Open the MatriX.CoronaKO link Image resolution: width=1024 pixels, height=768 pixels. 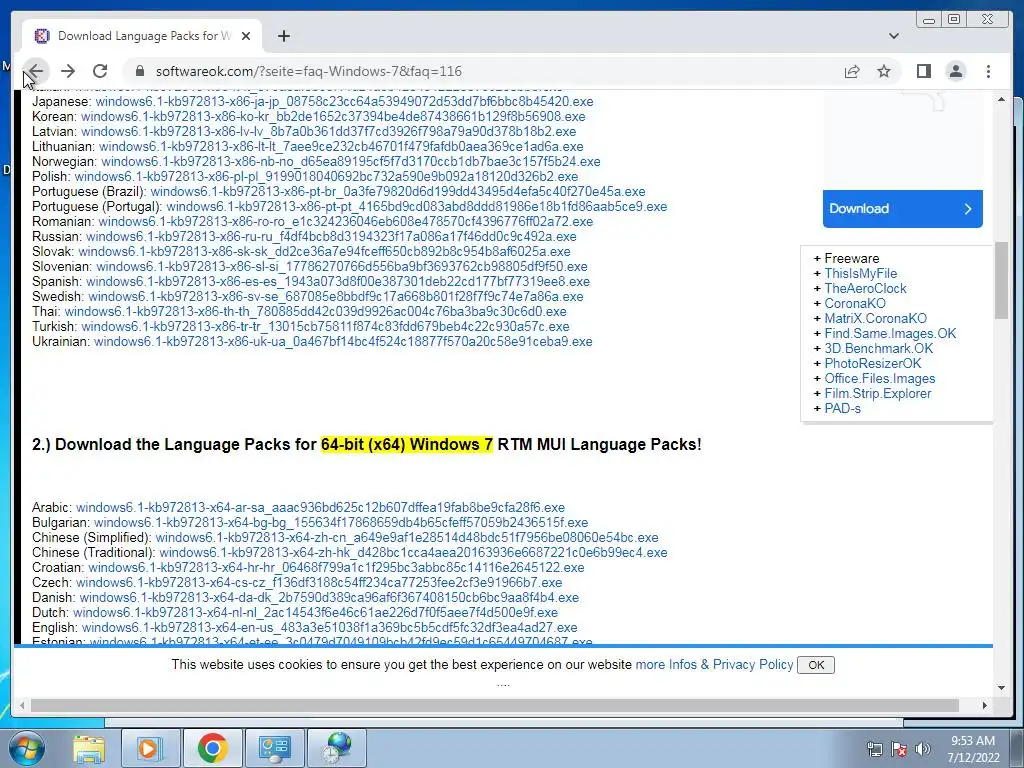coord(875,319)
